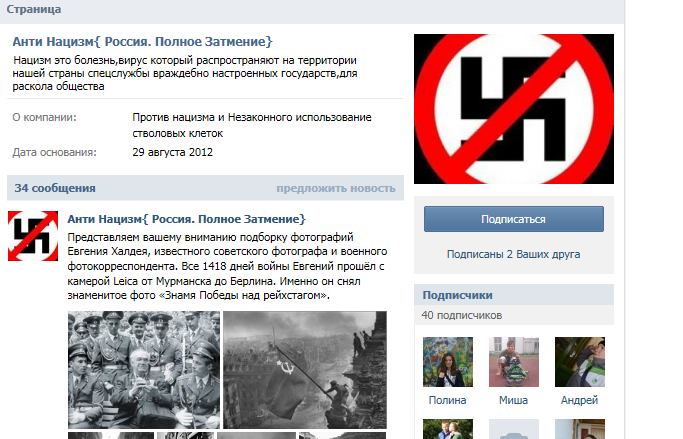Open Миша subscriber avatar
The height and width of the screenshot is (439, 683).
pos(514,362)
